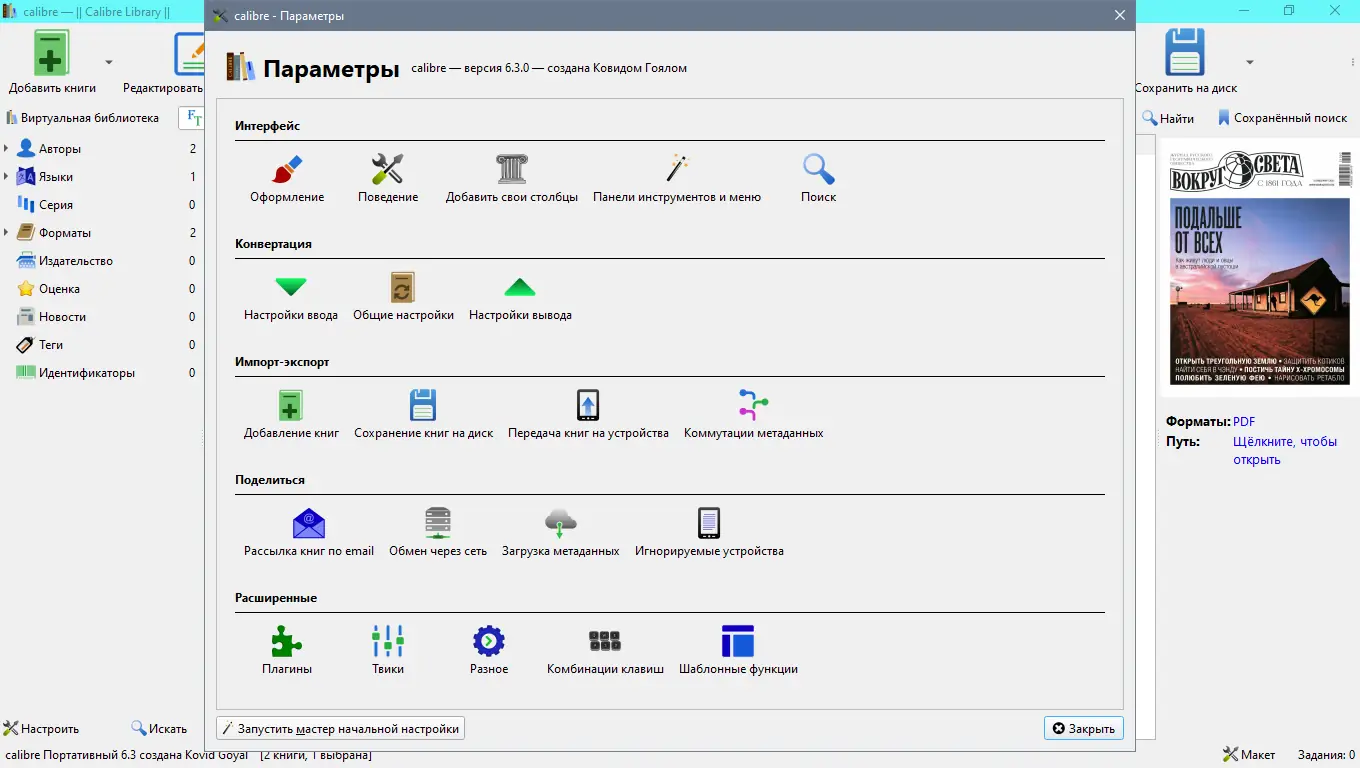The width and height of the screenshot is (1360, 768).
Task: Expand the Языки tree node
Action: (6, 177)
